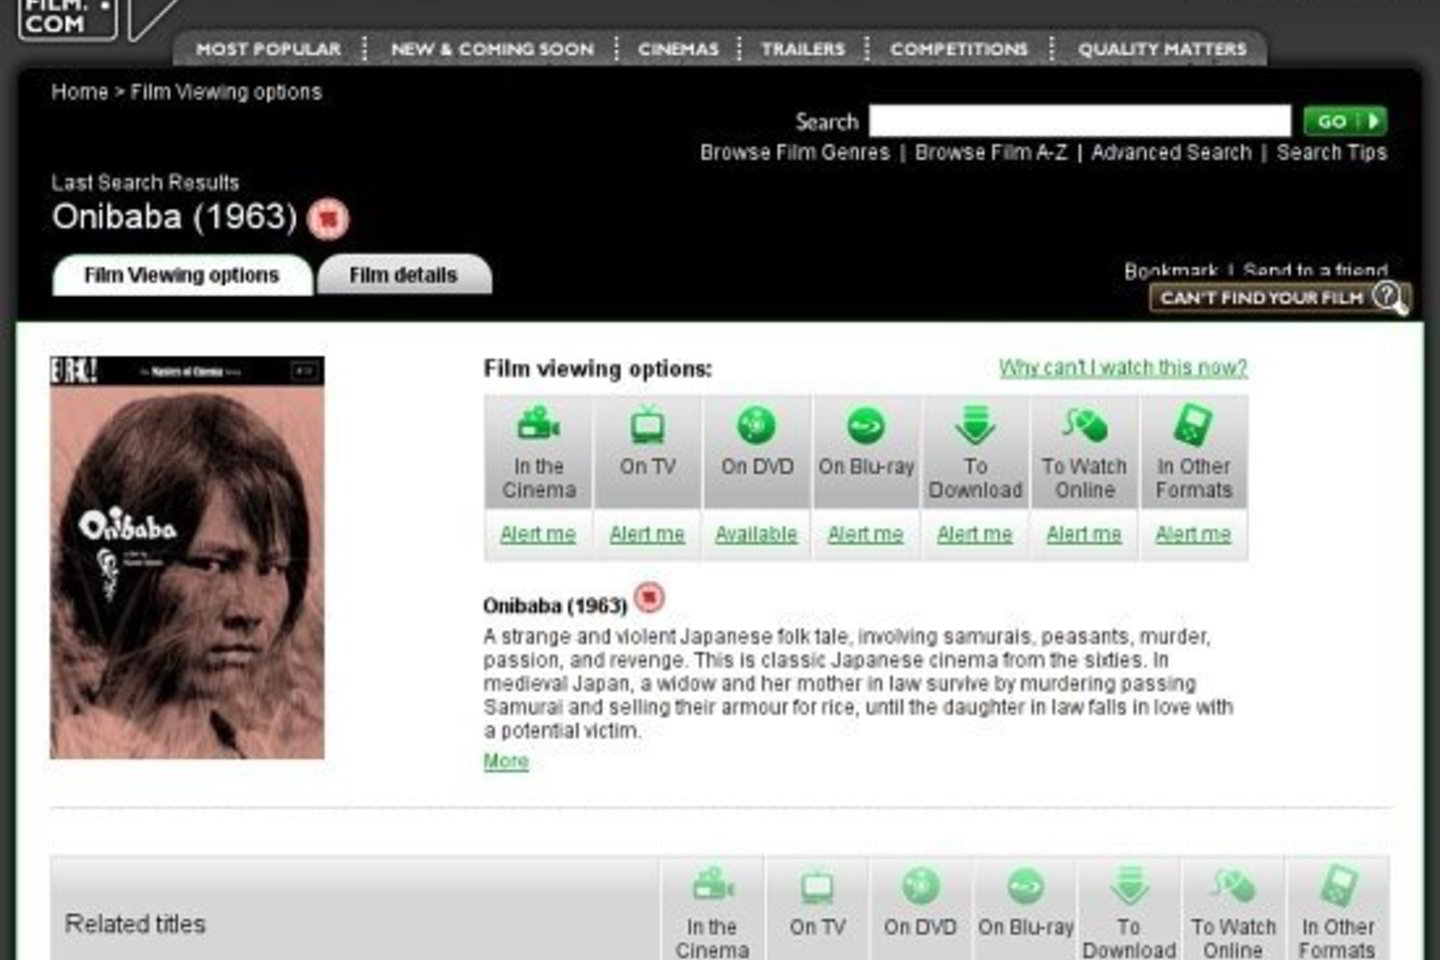
Task: Click Alert me under To Download
Action: pos(975,535)
